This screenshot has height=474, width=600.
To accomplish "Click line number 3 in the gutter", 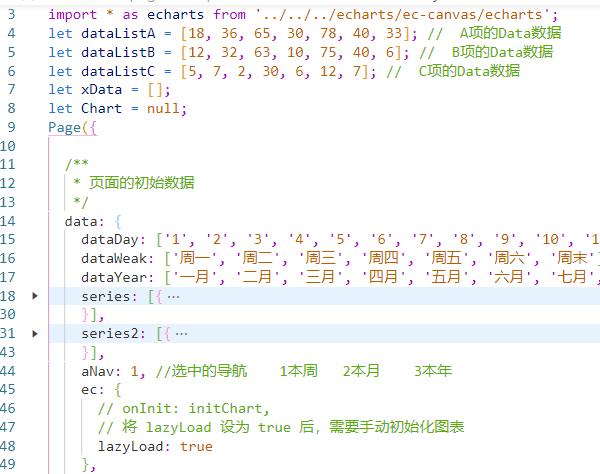I will (x=11, y=15).
